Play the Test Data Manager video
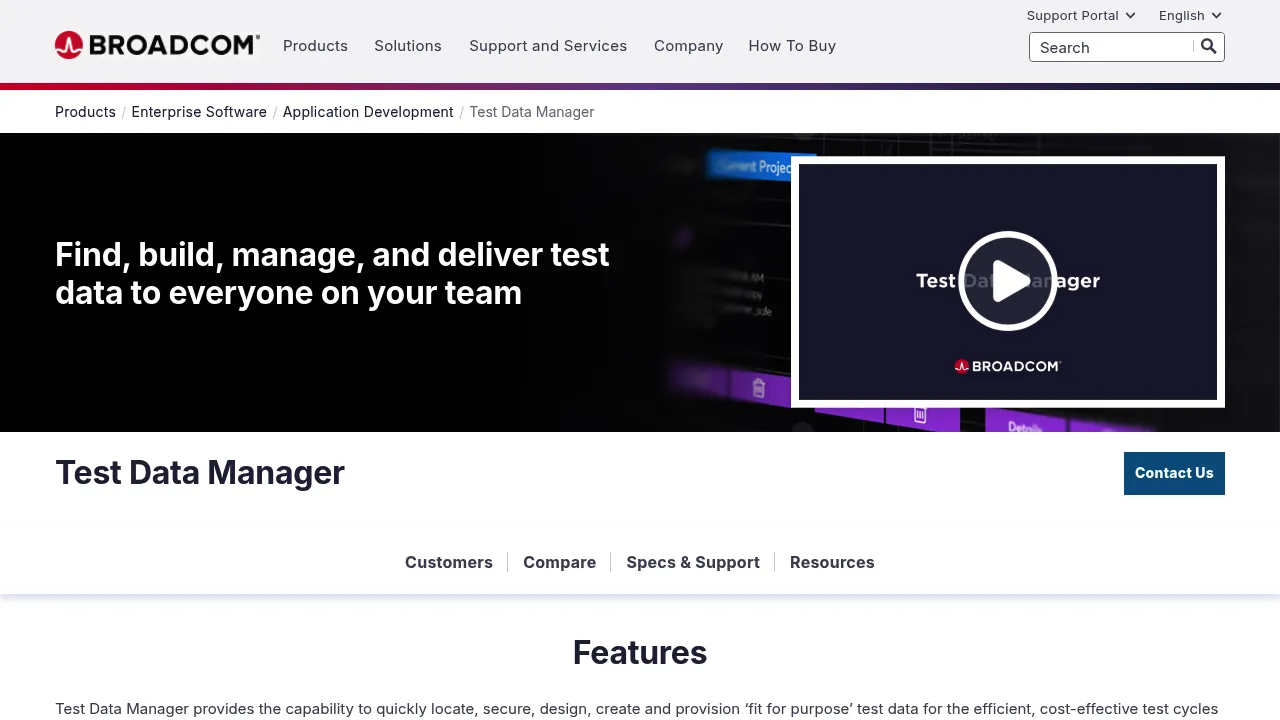The image size is (1280, 720). click(x=1008, y=281)
